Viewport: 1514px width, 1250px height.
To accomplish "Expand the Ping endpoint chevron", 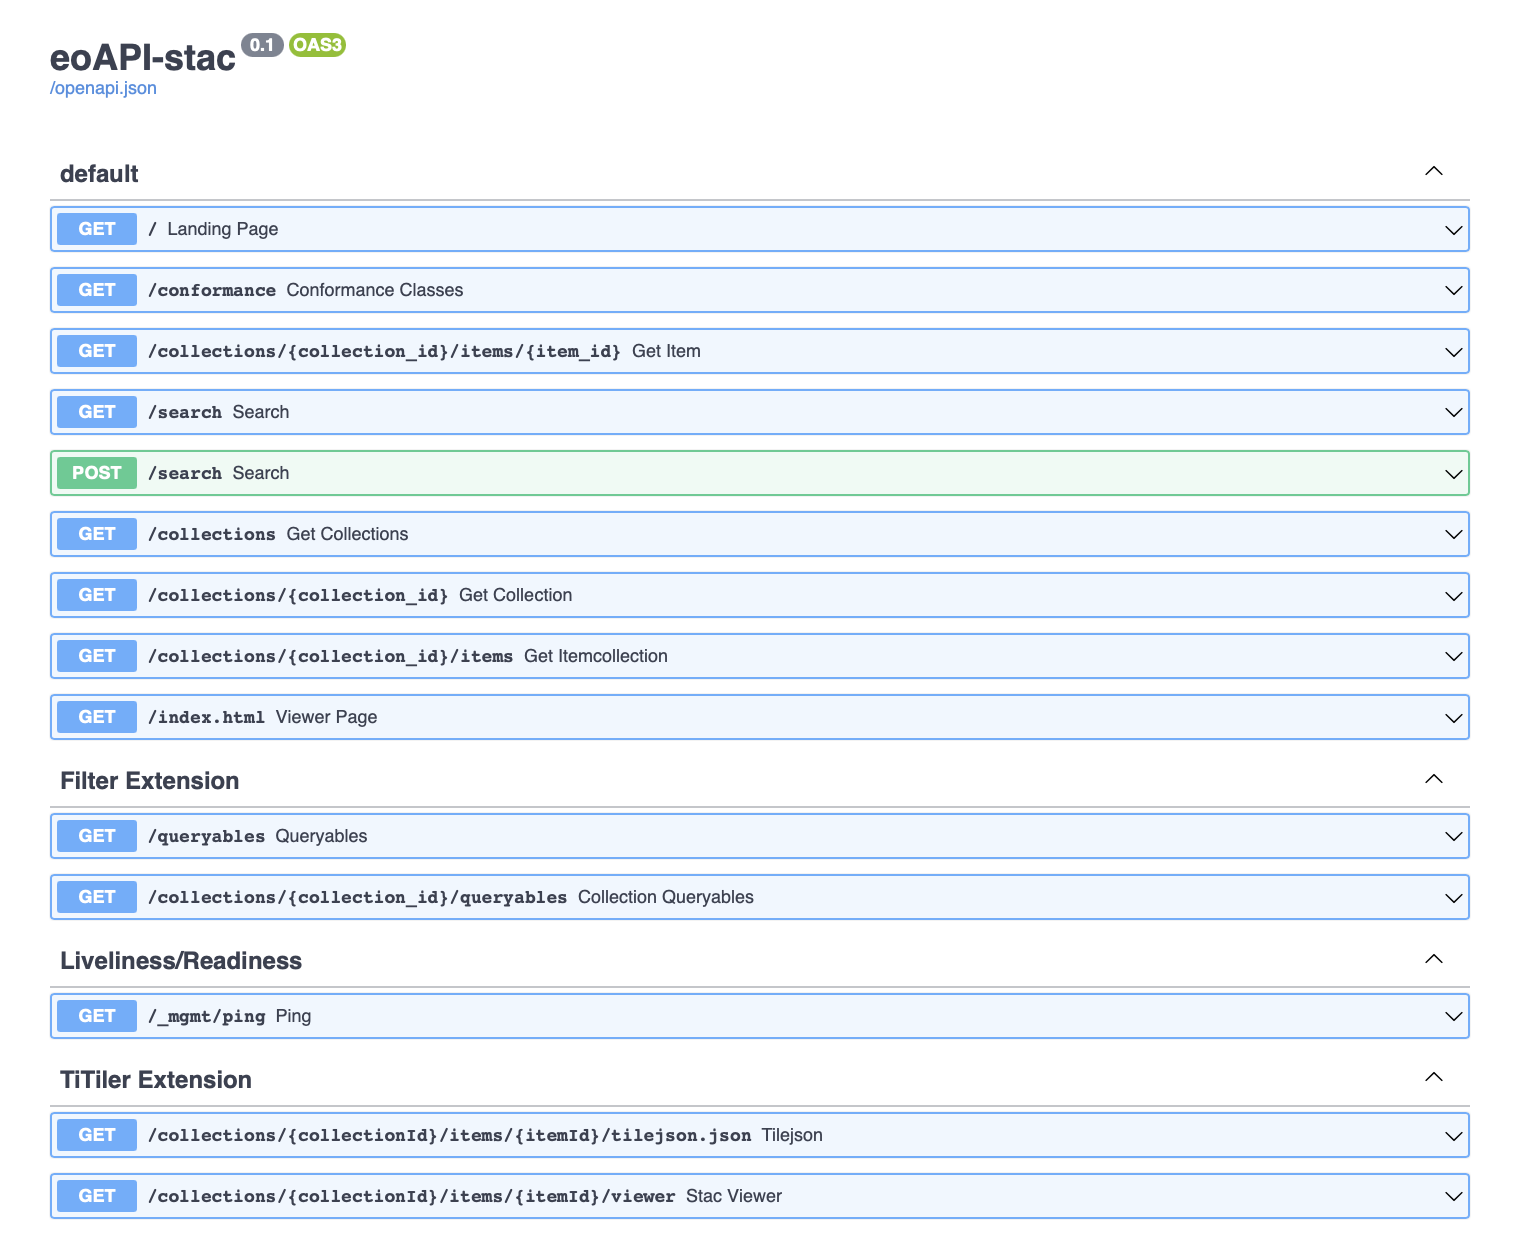I will (x=1453, y=1017).
